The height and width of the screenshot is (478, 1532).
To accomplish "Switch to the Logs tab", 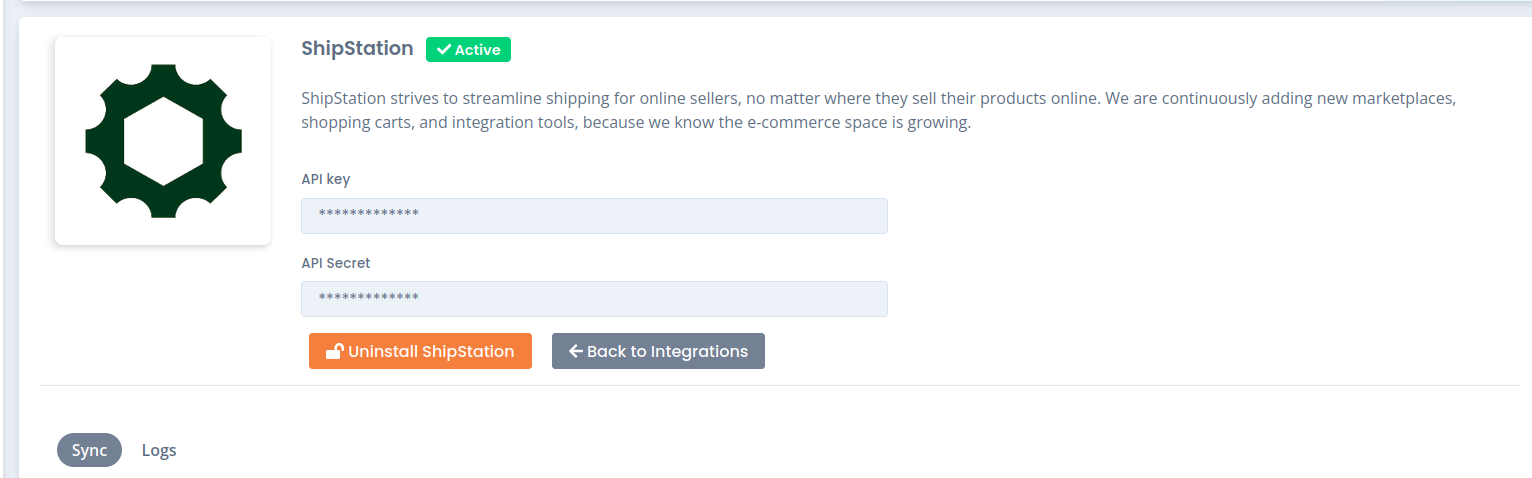I will point(159,450).
